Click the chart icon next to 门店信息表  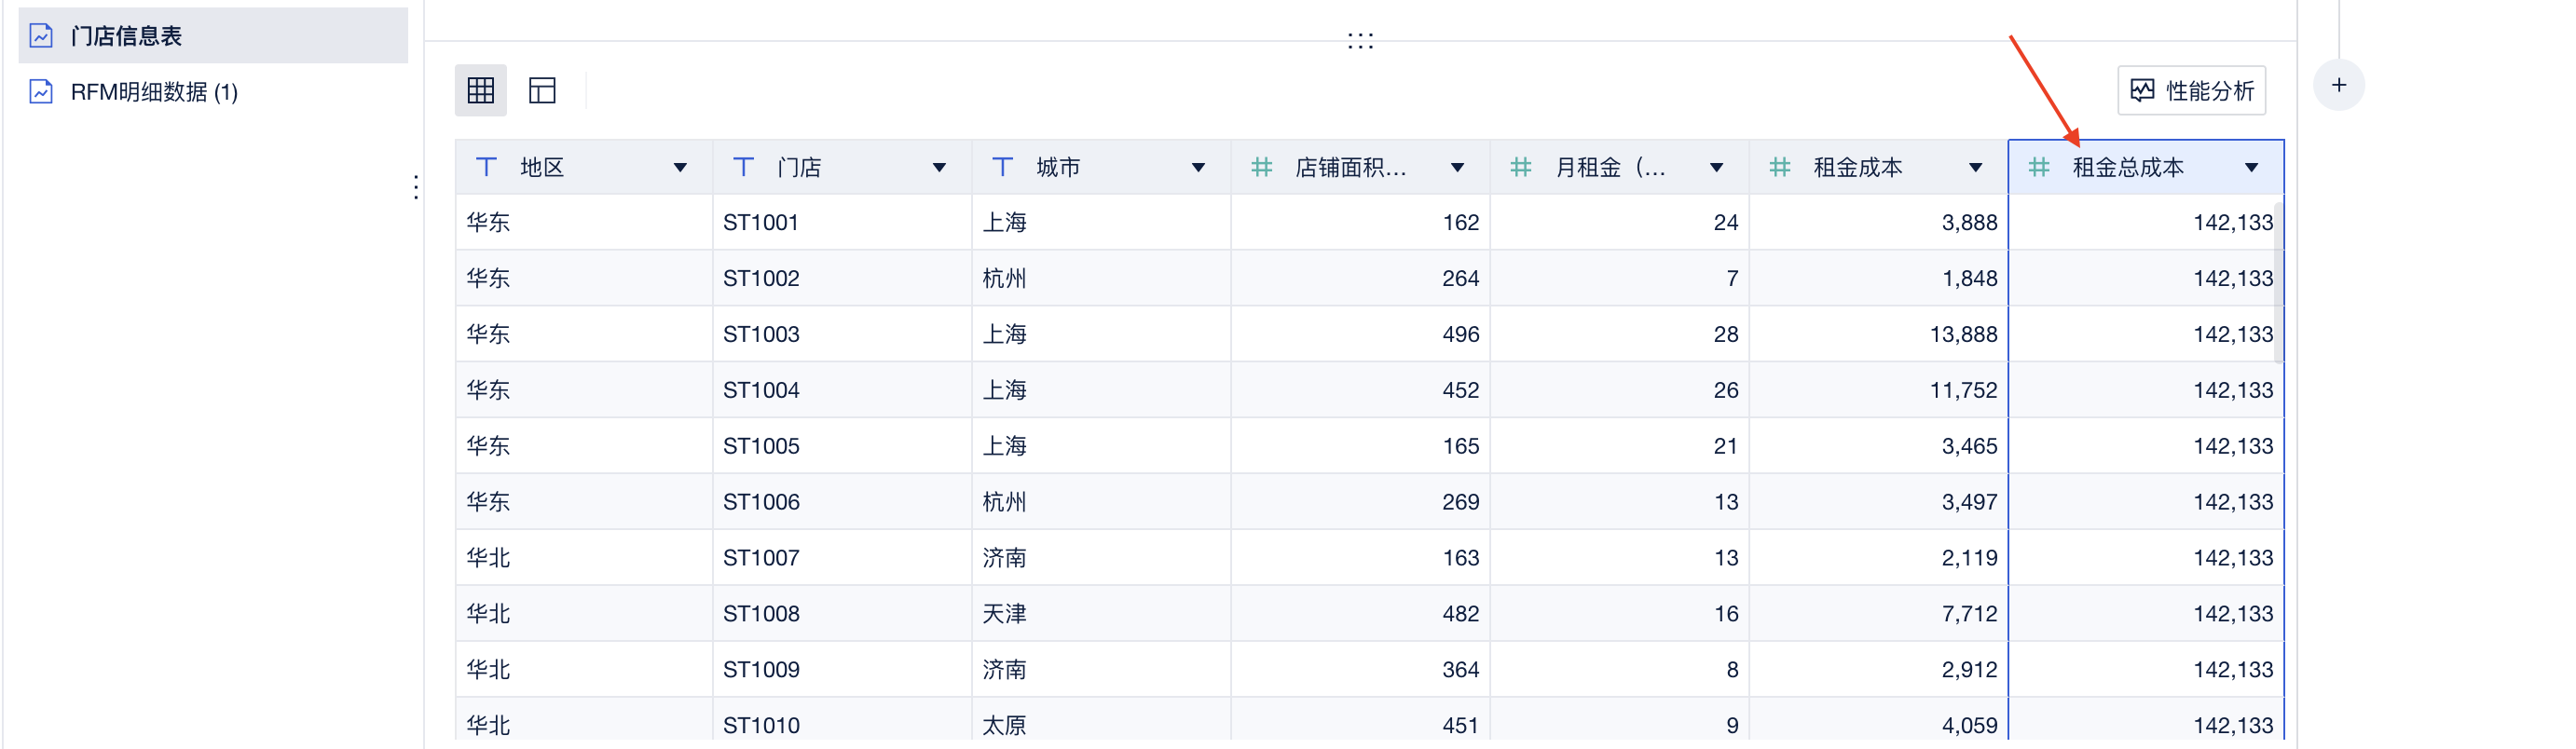click(x=41, y=36)
